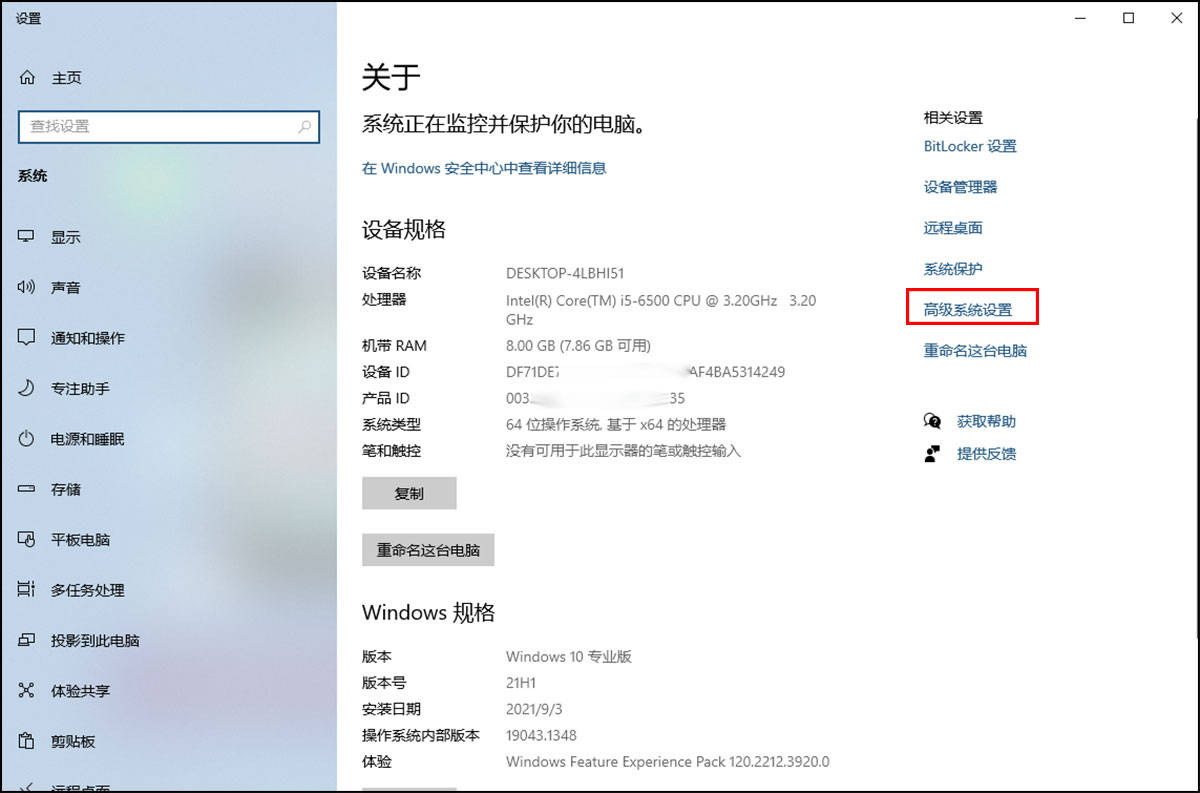Open 设备管理器 link
The image size is (1200, 793).
pos(960,187)
